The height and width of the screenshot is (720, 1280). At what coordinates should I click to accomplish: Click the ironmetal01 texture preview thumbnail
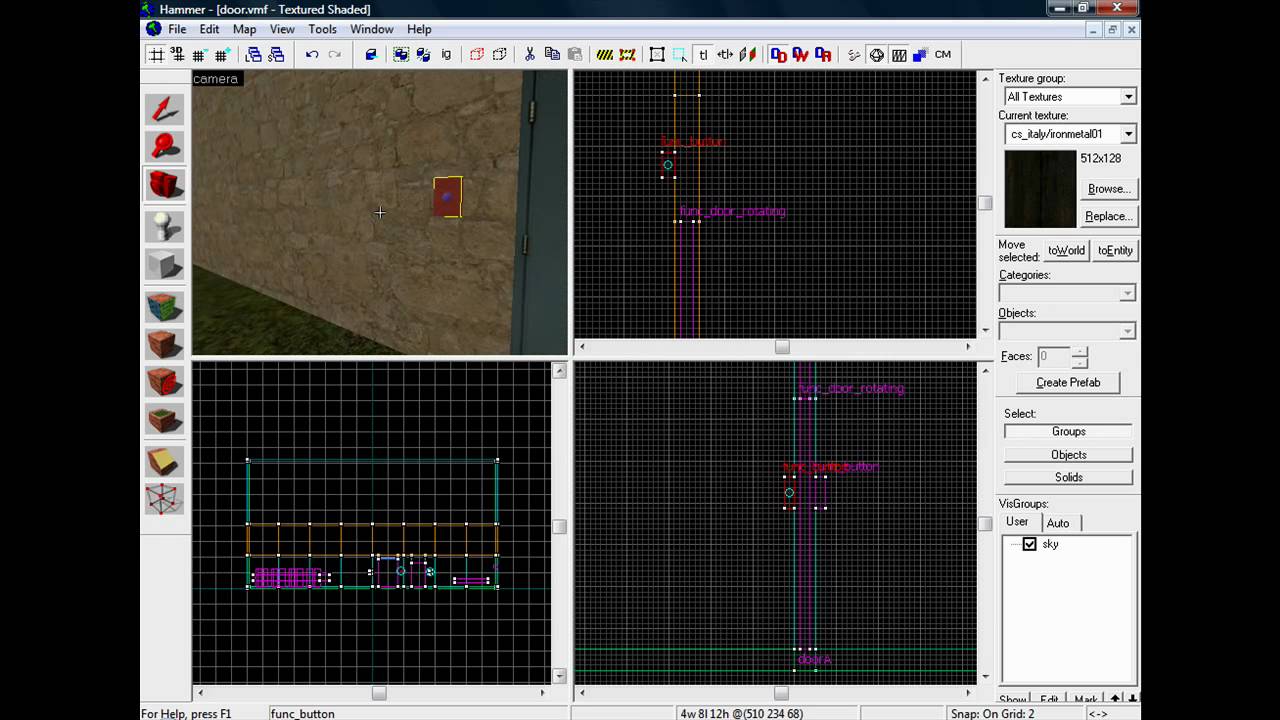coord(1040,189)
